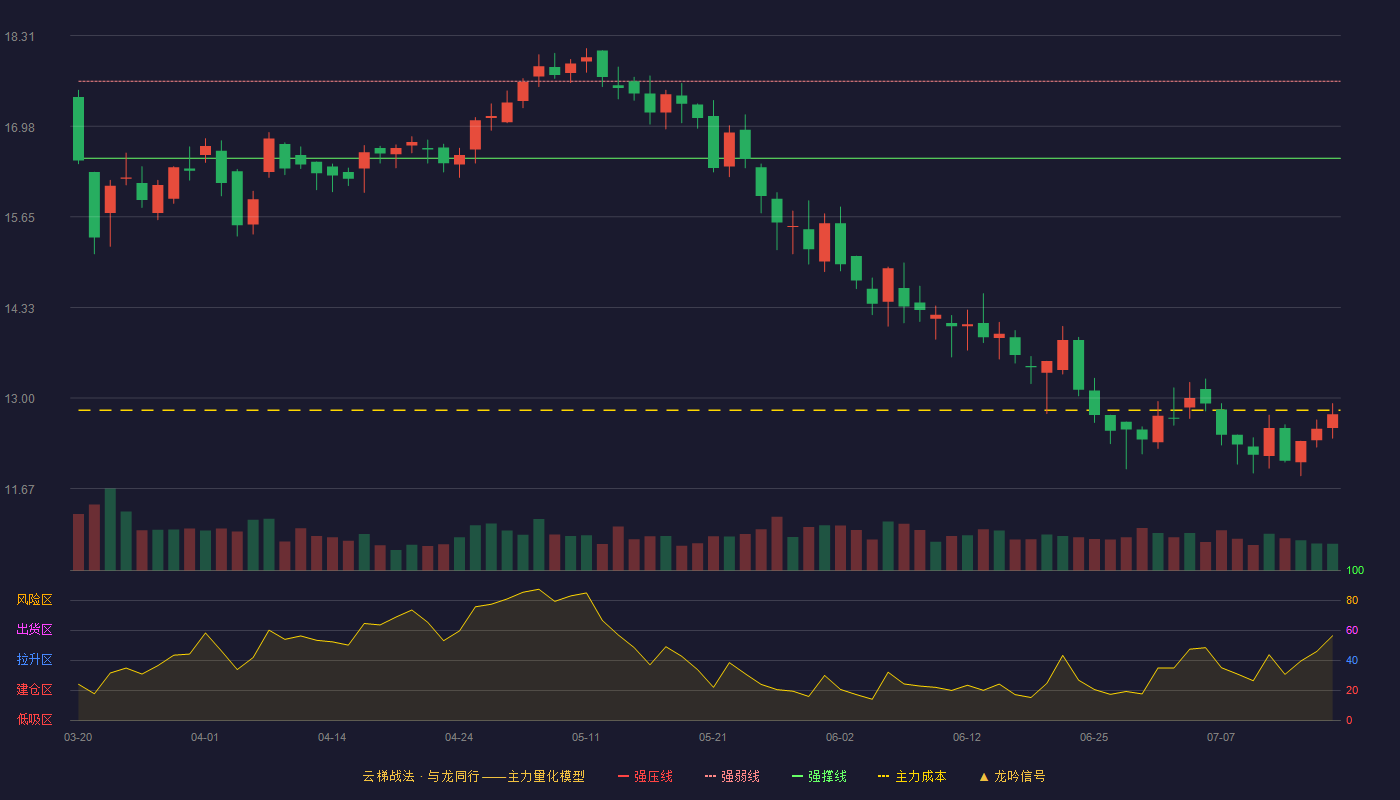Viewport: 1400px width, 800px height.
Task: Select the 出货区 zone label
Action: [34, 630]
